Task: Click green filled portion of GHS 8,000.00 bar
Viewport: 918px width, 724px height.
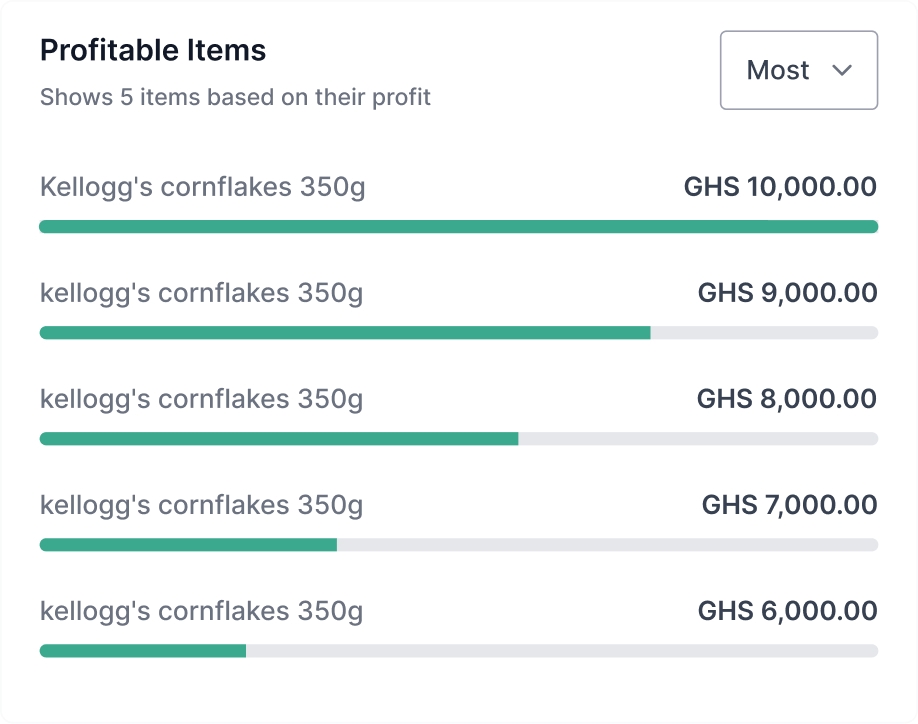Action: click(278, 439)
